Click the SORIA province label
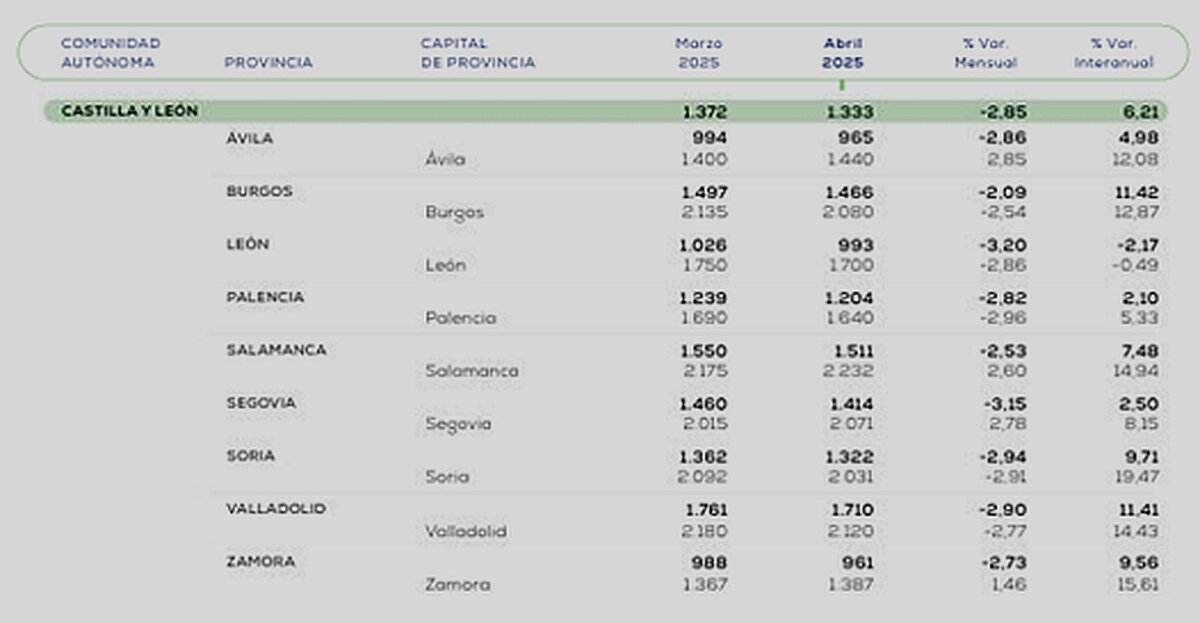Image resolution: width=1200 pixels, height=623 pixels. point(251,456)
